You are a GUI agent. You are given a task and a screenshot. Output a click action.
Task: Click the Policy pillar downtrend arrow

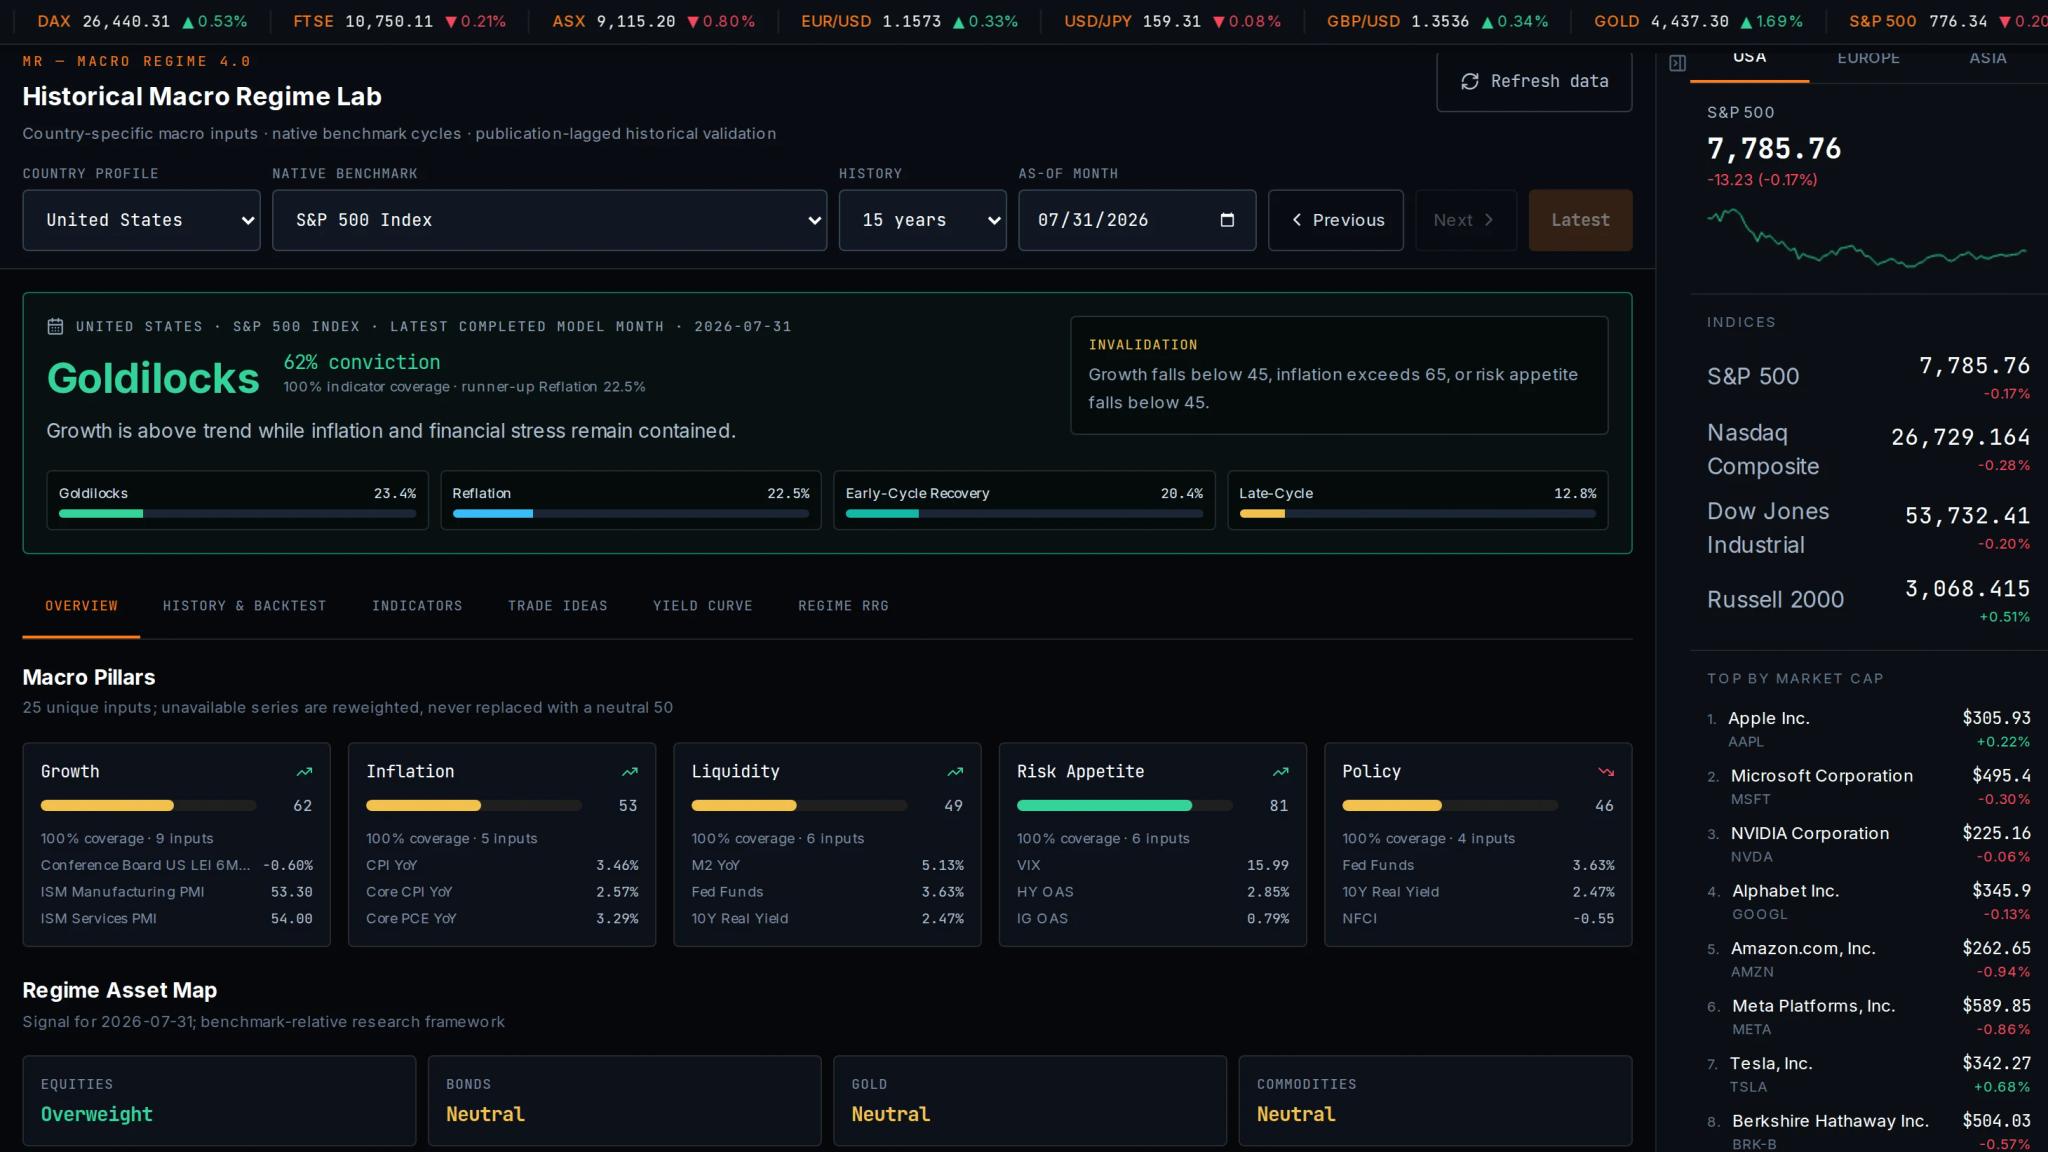(1606, 772)
